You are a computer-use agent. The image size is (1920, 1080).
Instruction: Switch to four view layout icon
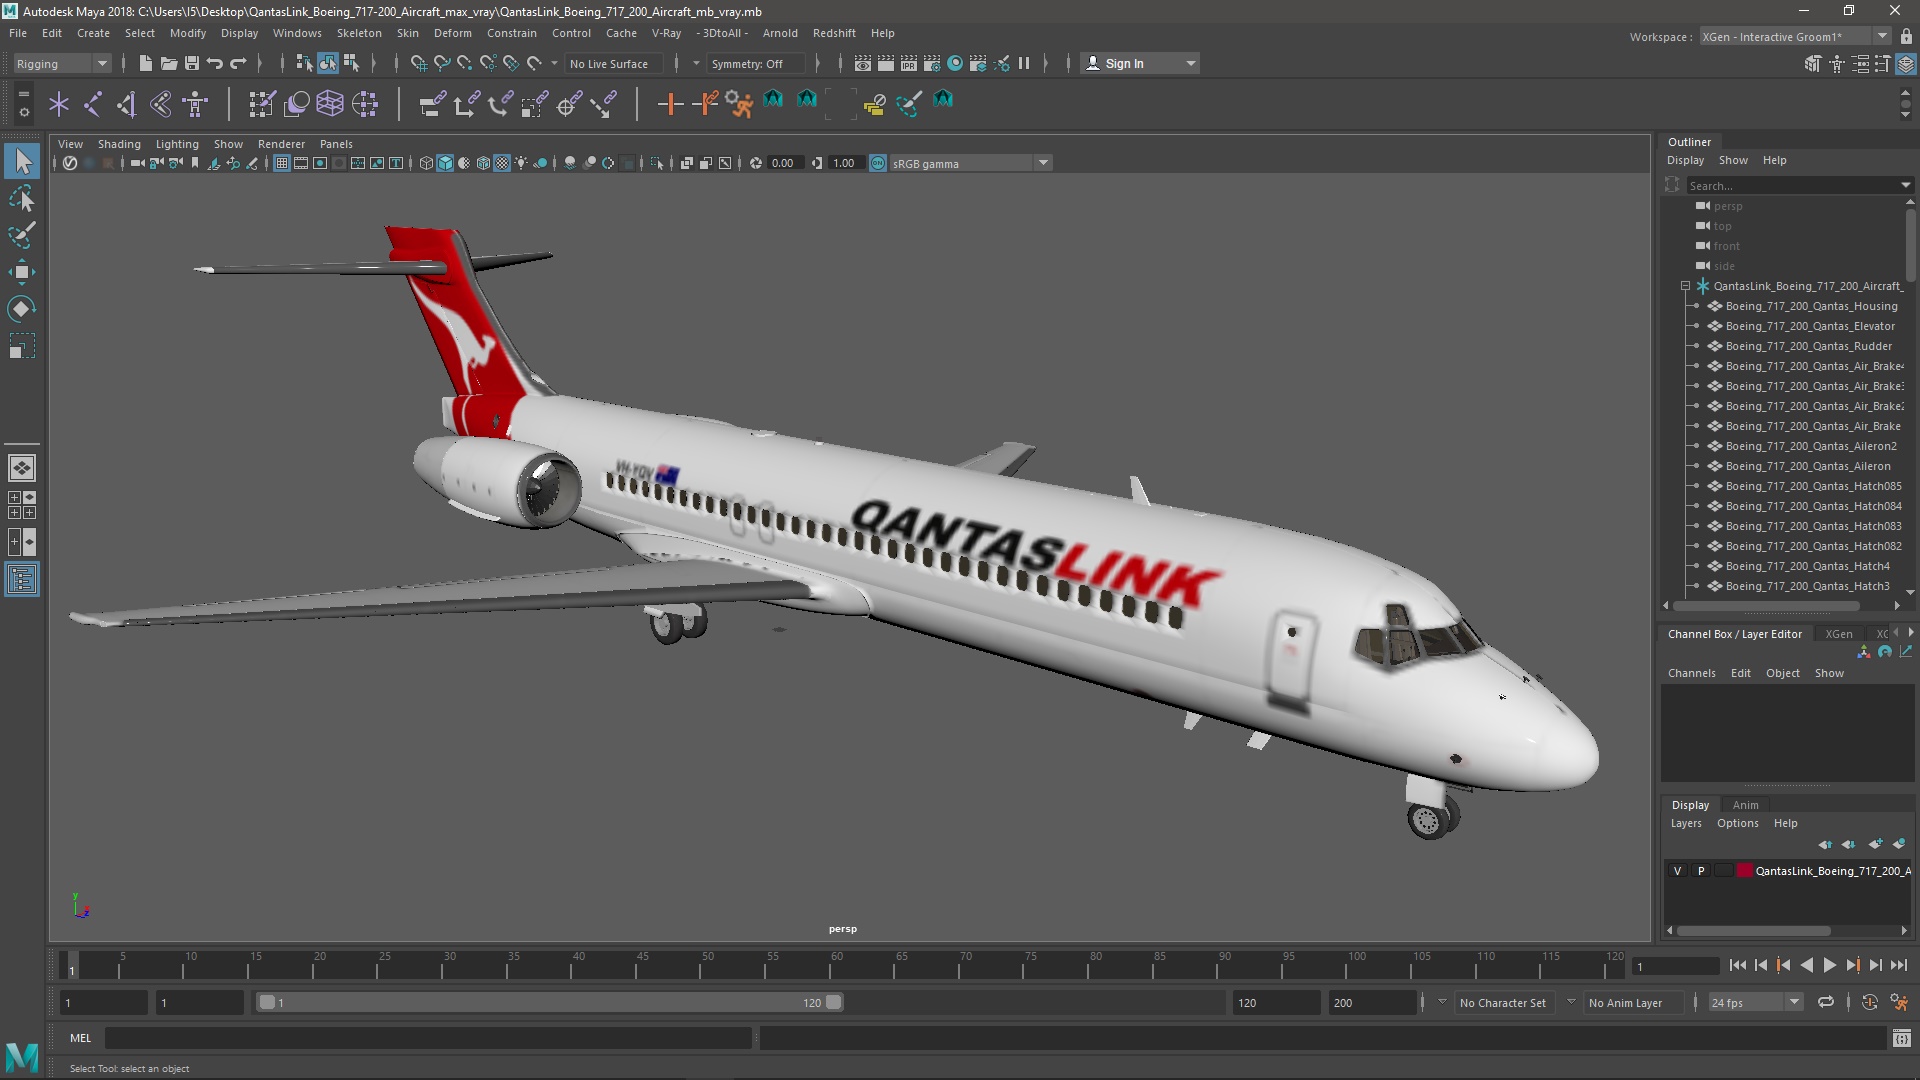(x=22, y=504)
